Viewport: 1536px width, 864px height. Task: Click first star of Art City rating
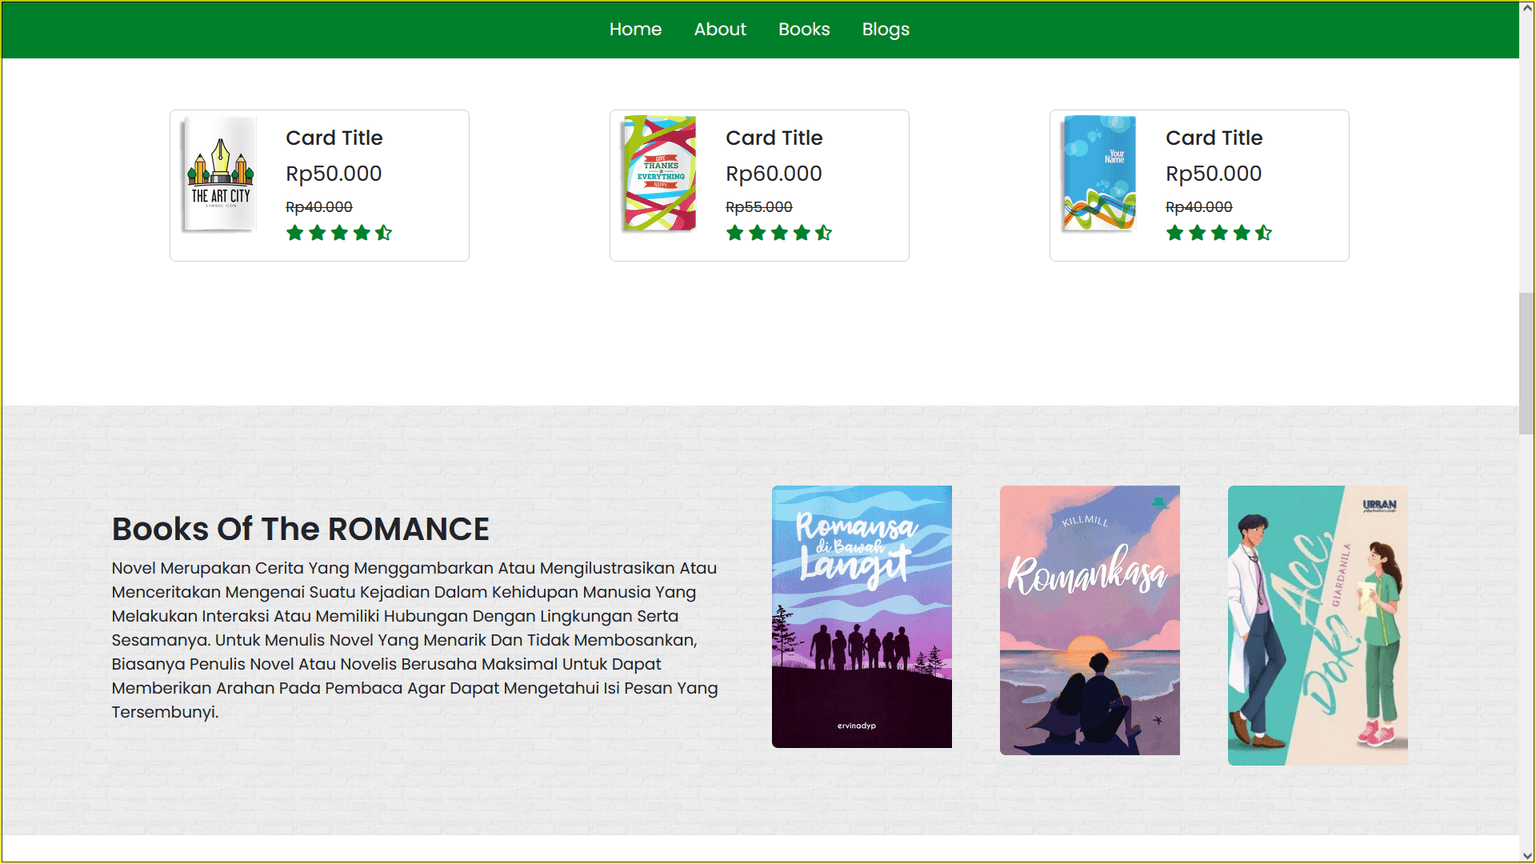coord(295,233)
